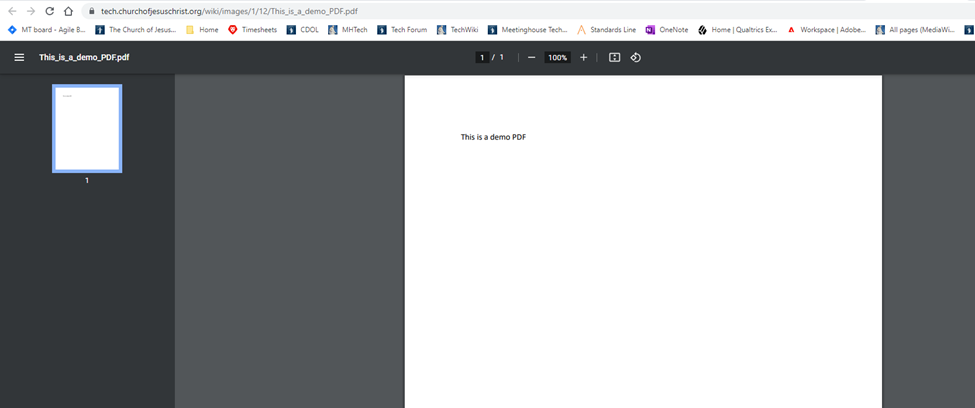Click the 100% zoom level field

[557, 58]
